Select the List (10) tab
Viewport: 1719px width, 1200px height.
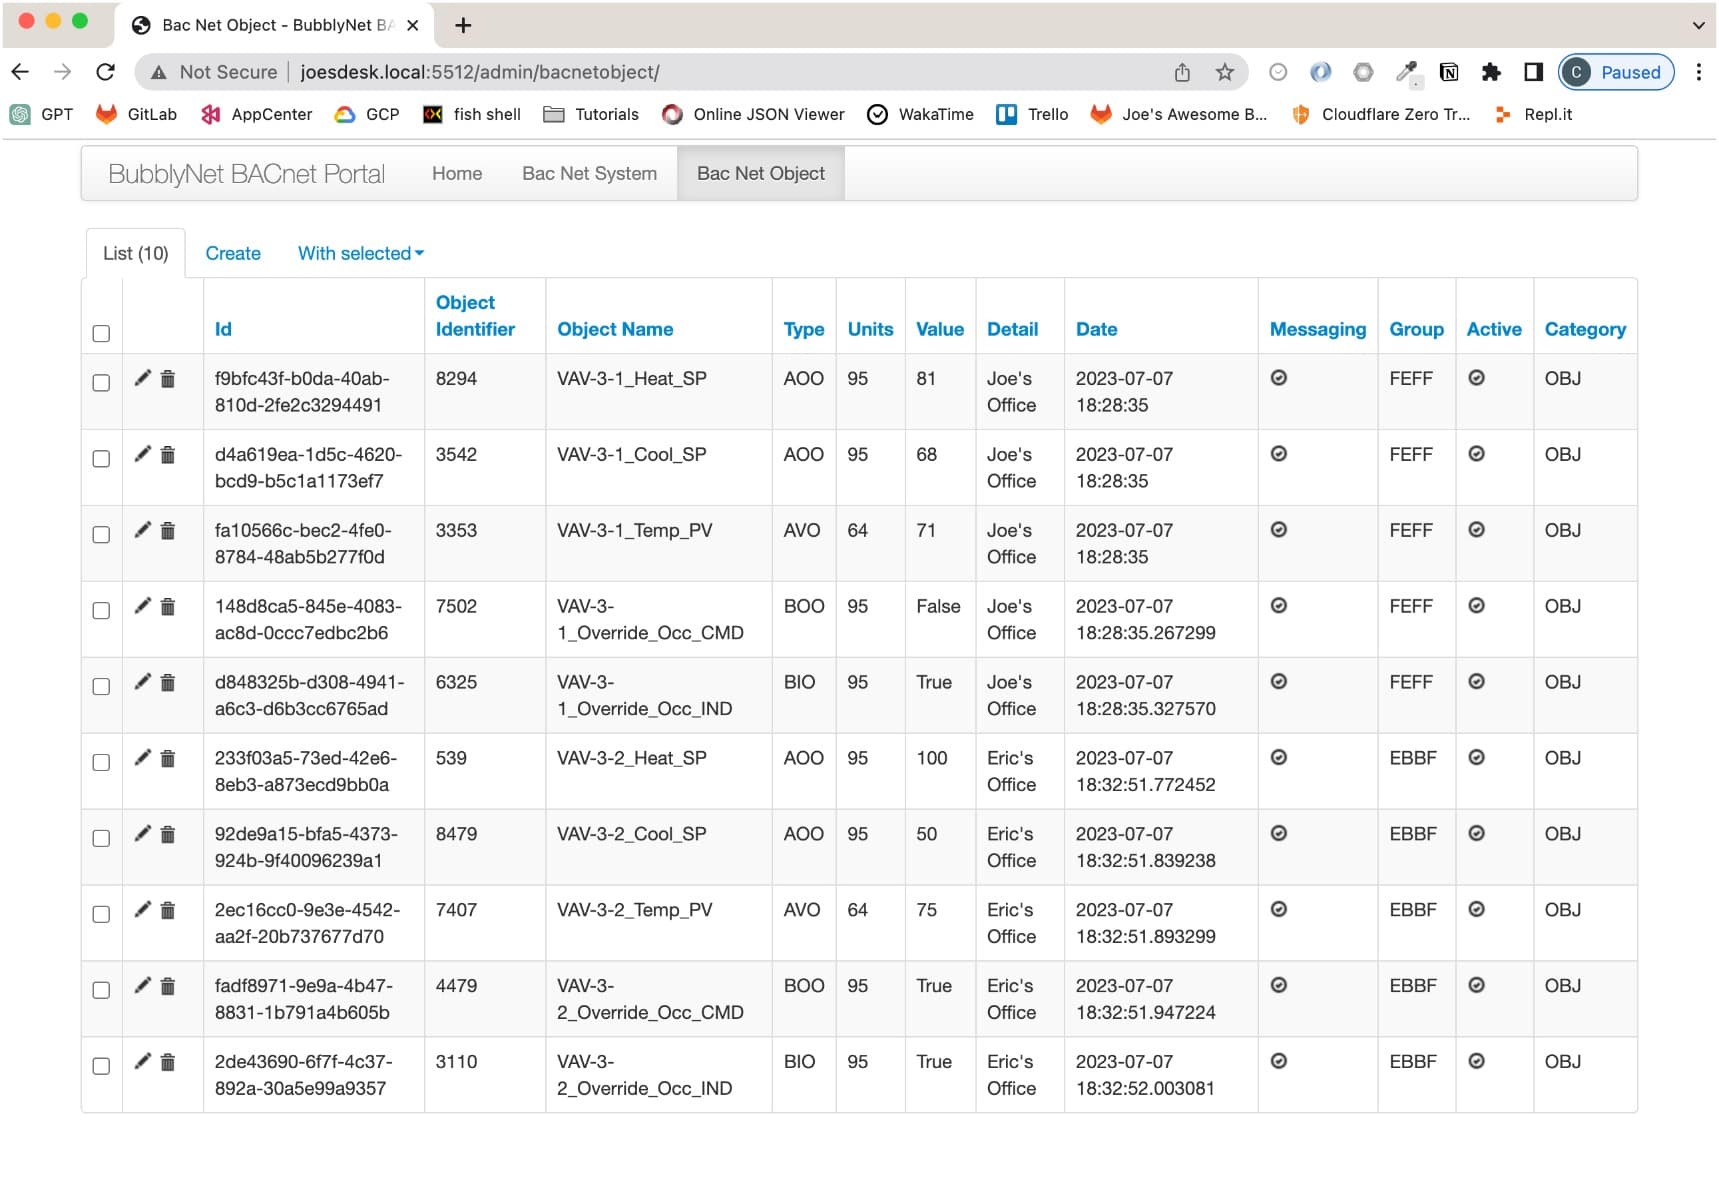point(134,253)
